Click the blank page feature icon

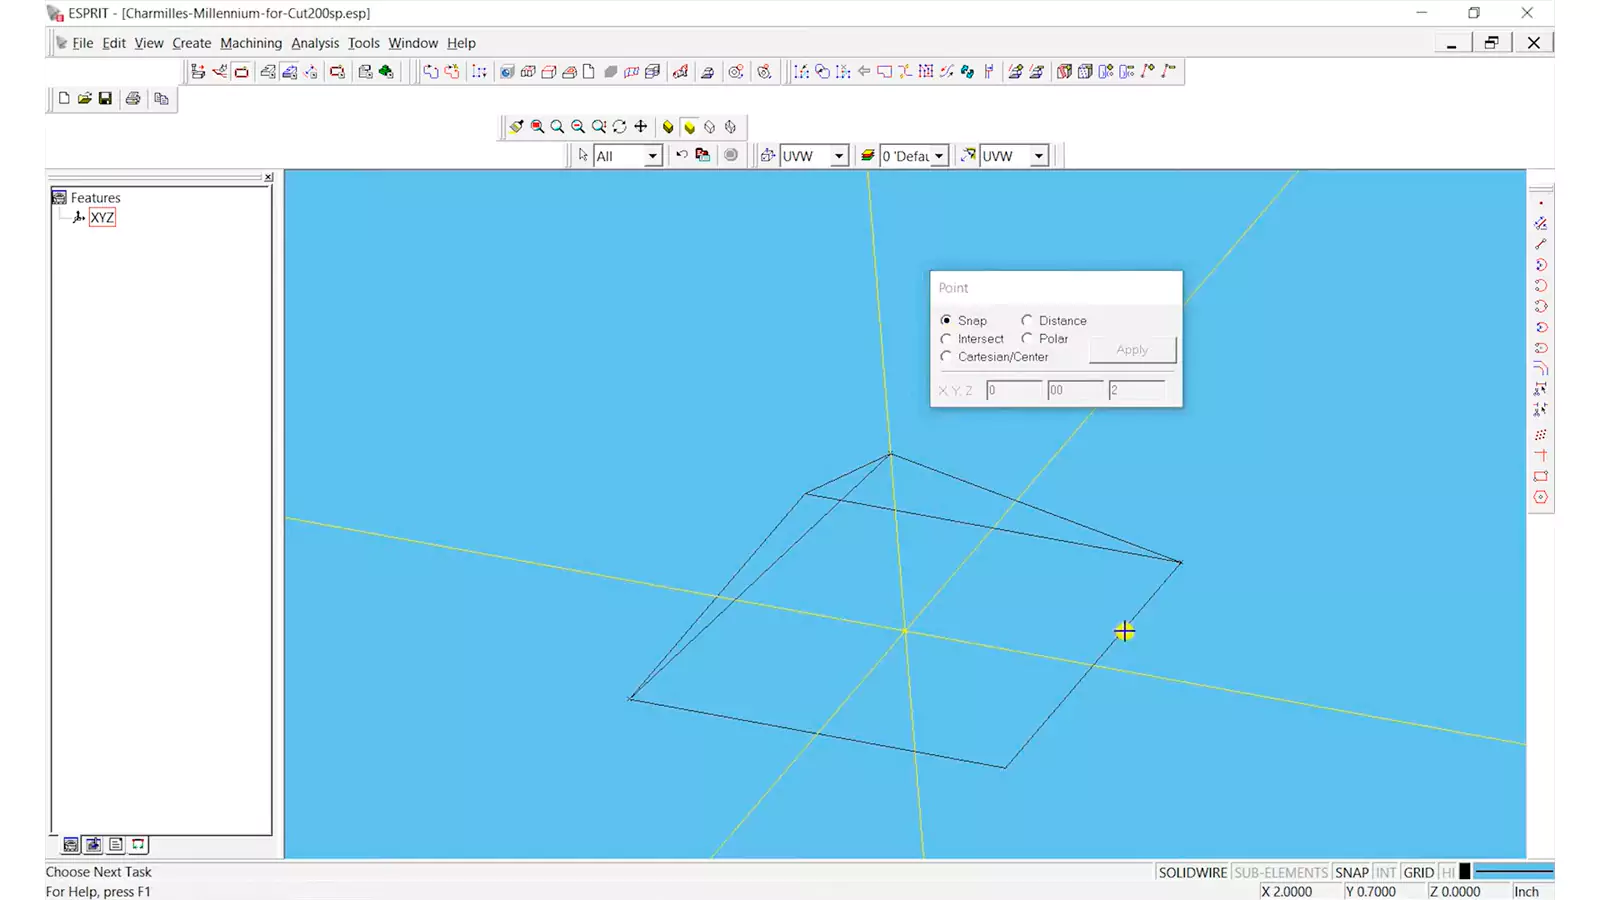click(x=589, y=71)
